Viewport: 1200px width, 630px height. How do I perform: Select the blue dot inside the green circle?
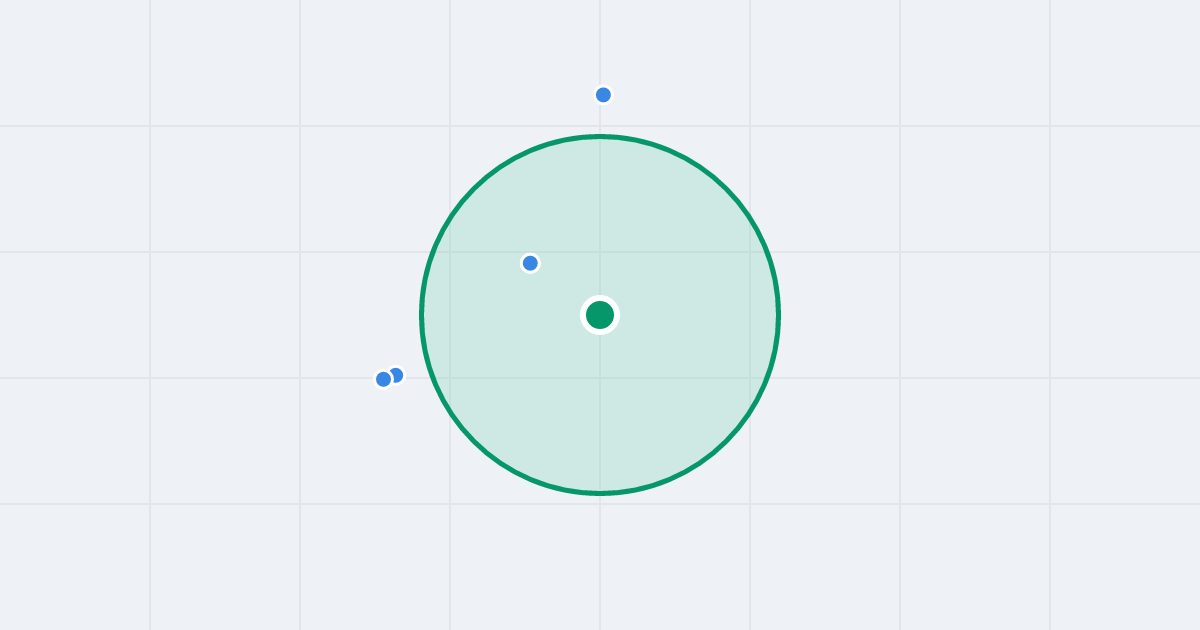(530, 263)
